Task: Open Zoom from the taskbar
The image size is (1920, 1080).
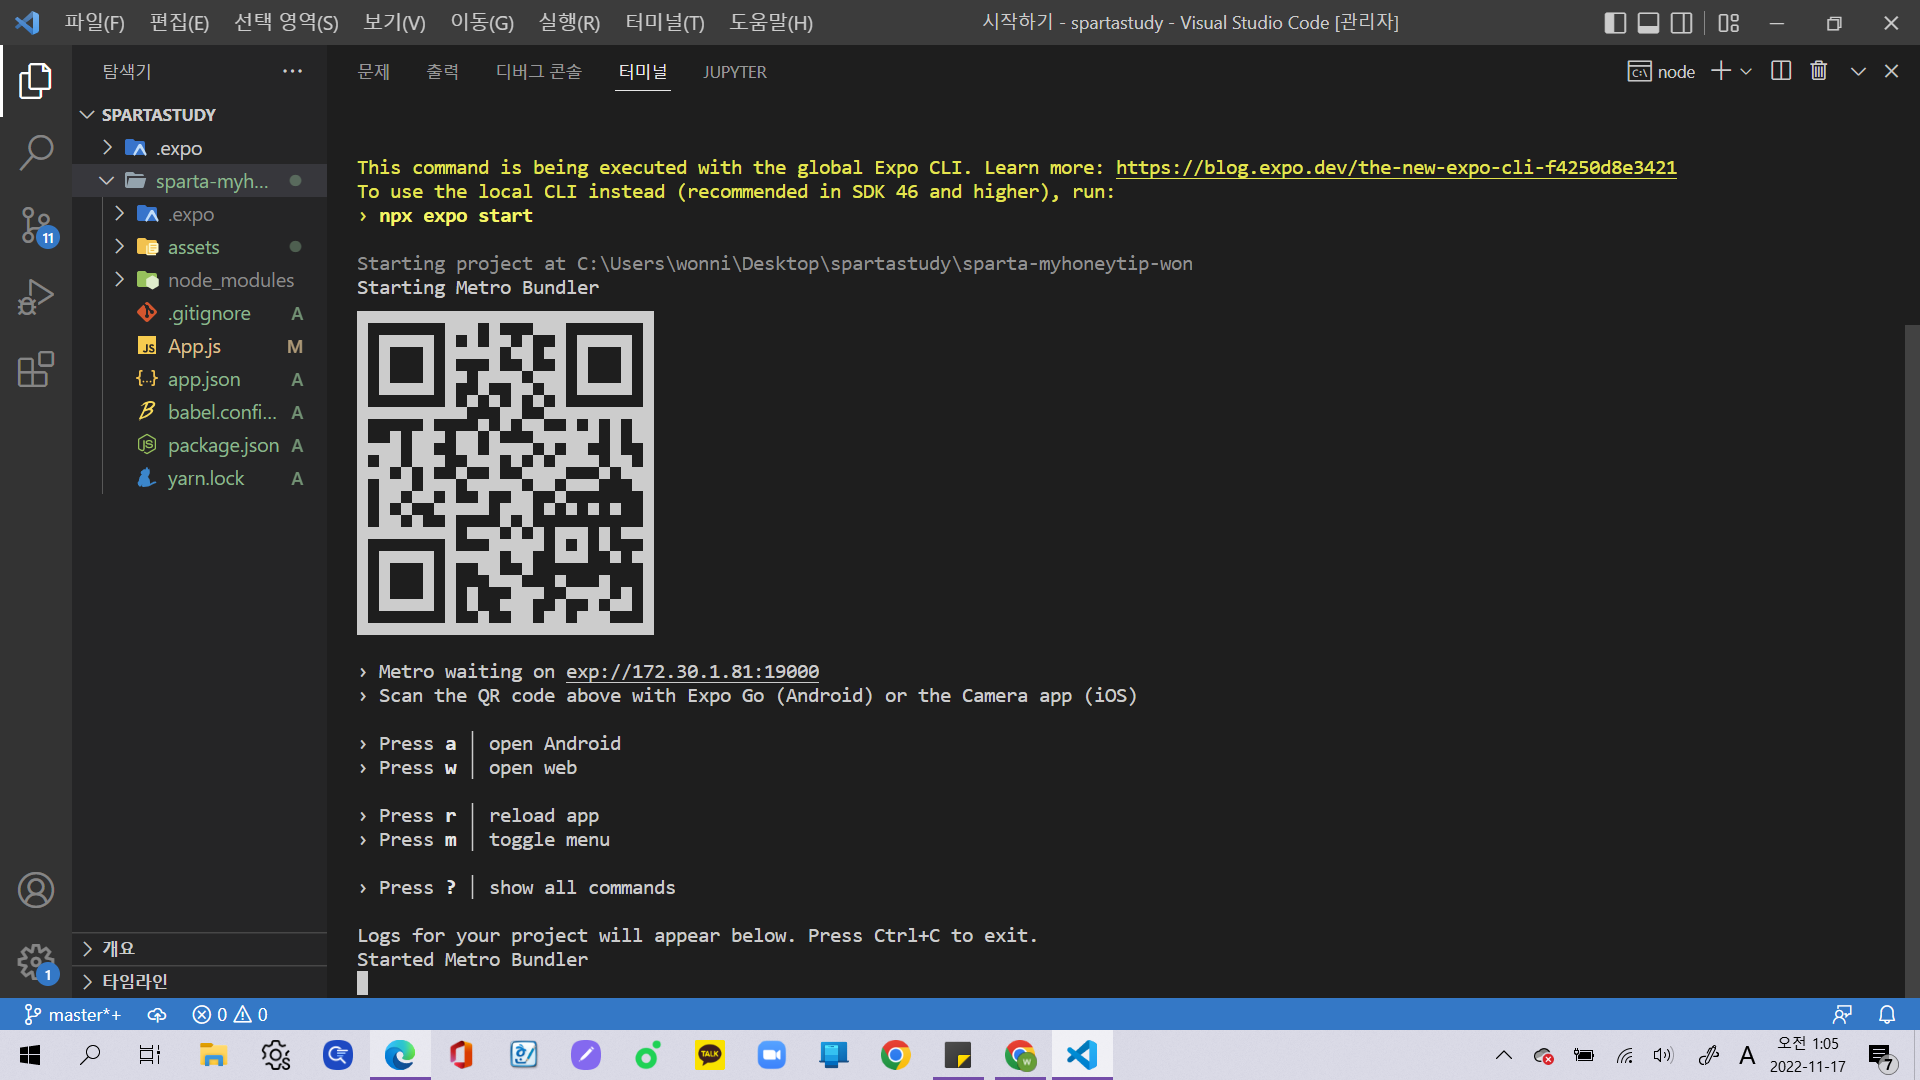Action: coord(772,1055)
